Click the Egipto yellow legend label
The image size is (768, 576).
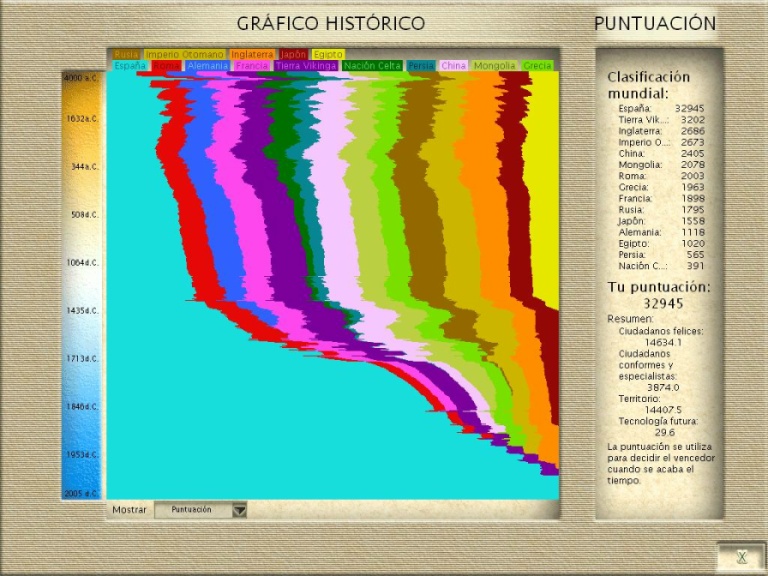[x=327, y=54]
